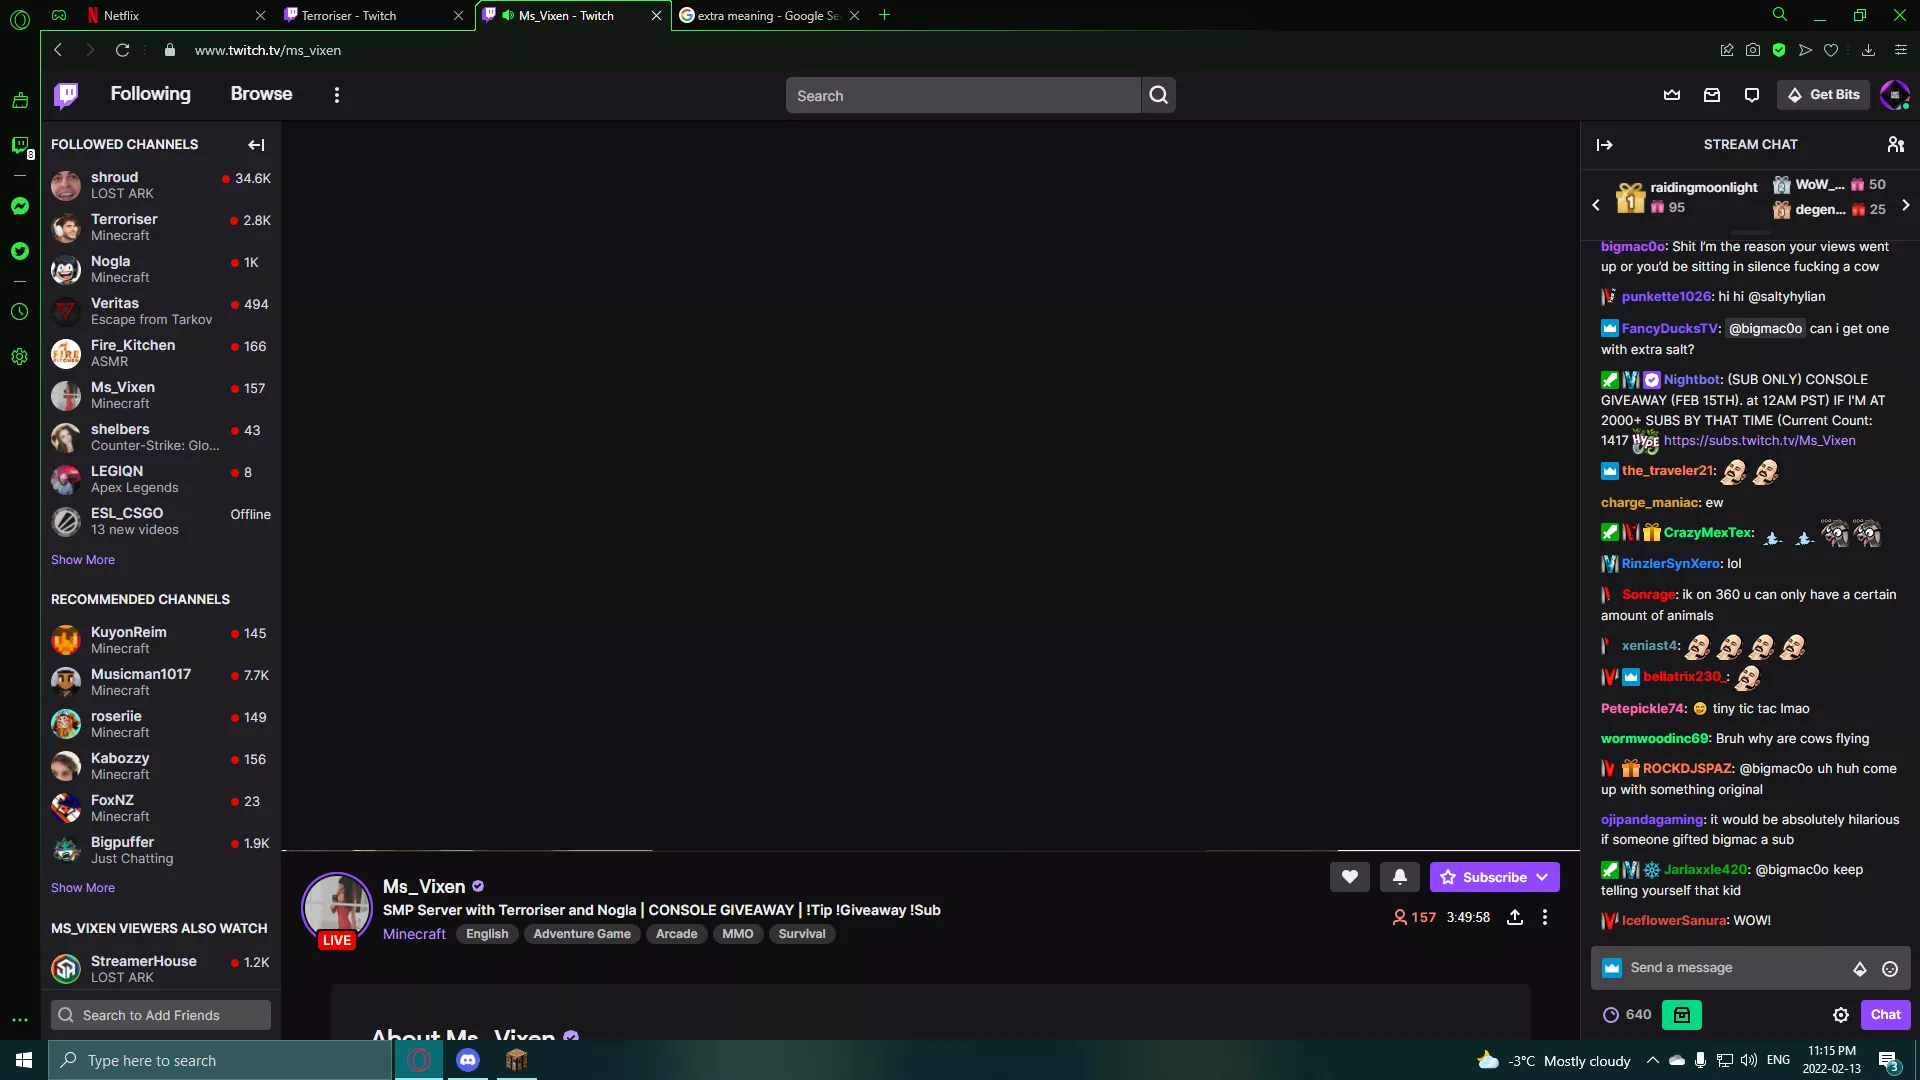The image size is (1920, 1080).
Task: Open the emote picker in the message box
Action: coord(1890,968)
